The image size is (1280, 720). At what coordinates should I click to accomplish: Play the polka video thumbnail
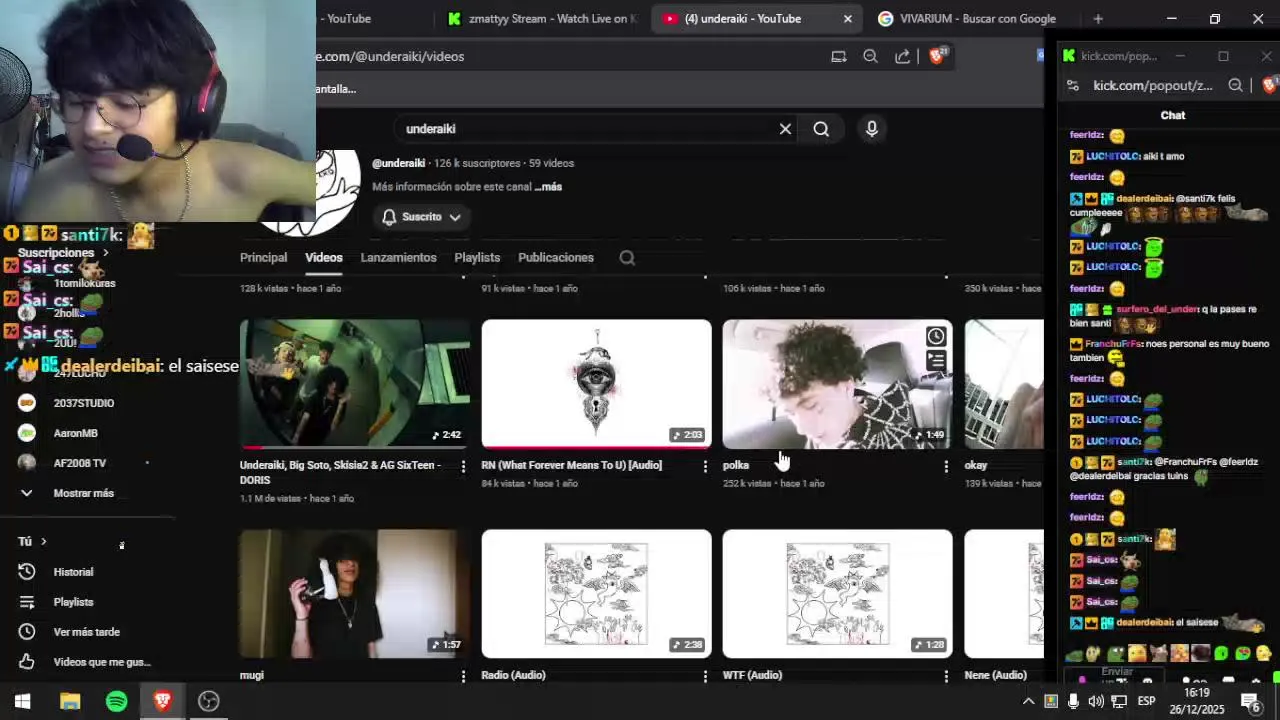click(x=837, y=384)
